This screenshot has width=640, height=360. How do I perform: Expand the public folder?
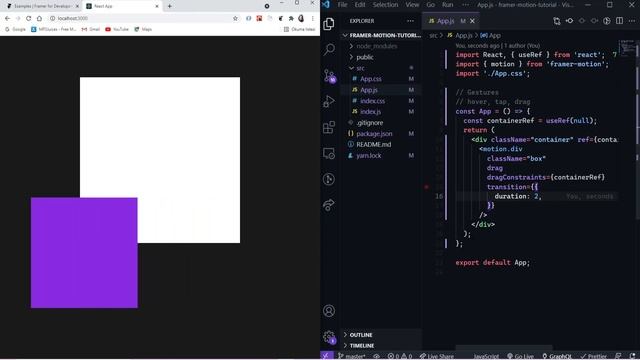381,57
